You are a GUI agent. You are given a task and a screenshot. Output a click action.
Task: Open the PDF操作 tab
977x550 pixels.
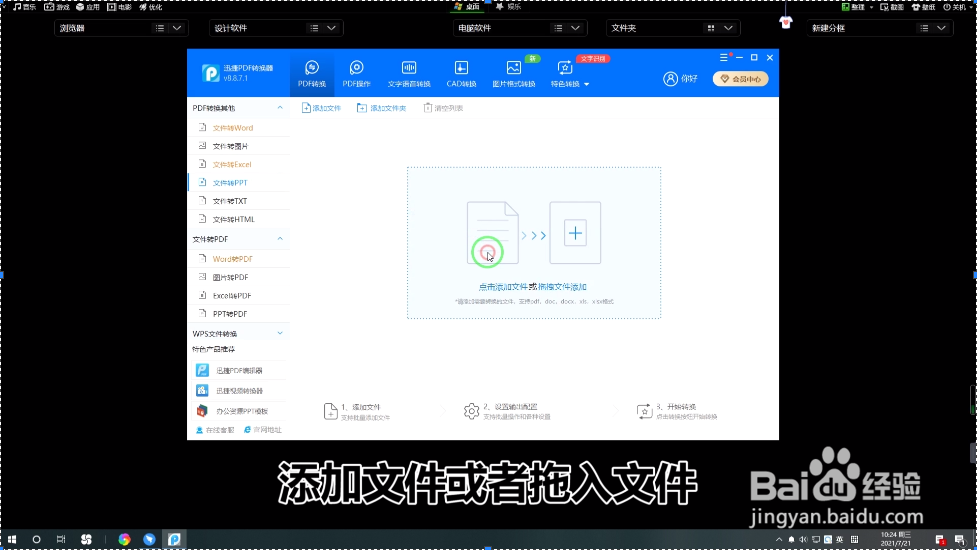pos(356,73)
